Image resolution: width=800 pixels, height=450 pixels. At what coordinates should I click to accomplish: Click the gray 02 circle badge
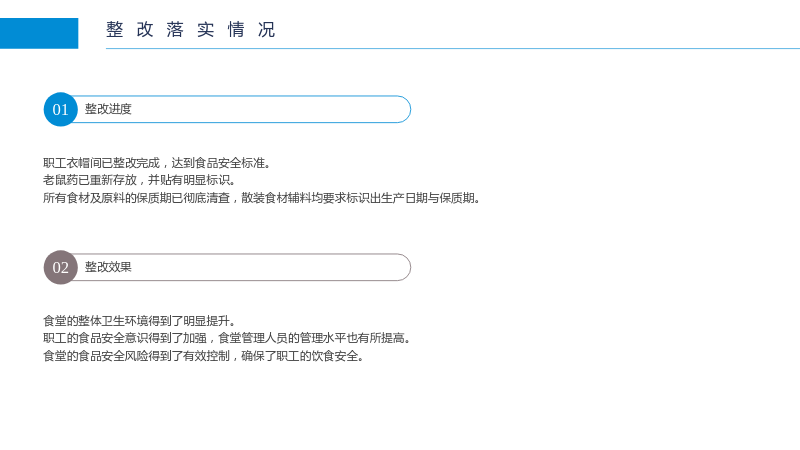click(60, 267)
